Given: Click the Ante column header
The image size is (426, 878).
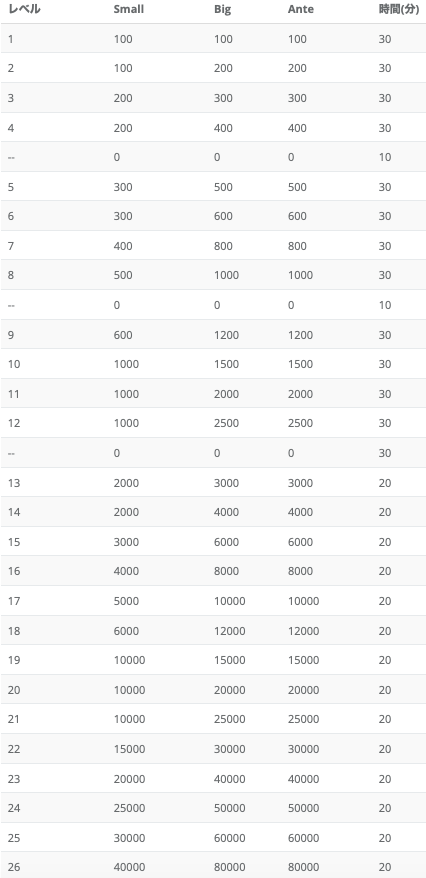Looking at the screenshot, I should 301,10.
